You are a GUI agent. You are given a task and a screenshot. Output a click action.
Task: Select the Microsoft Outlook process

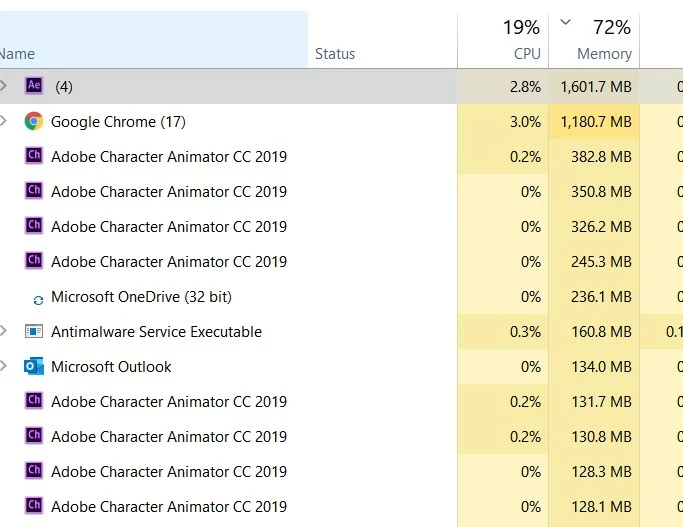(x=342, y=367)
